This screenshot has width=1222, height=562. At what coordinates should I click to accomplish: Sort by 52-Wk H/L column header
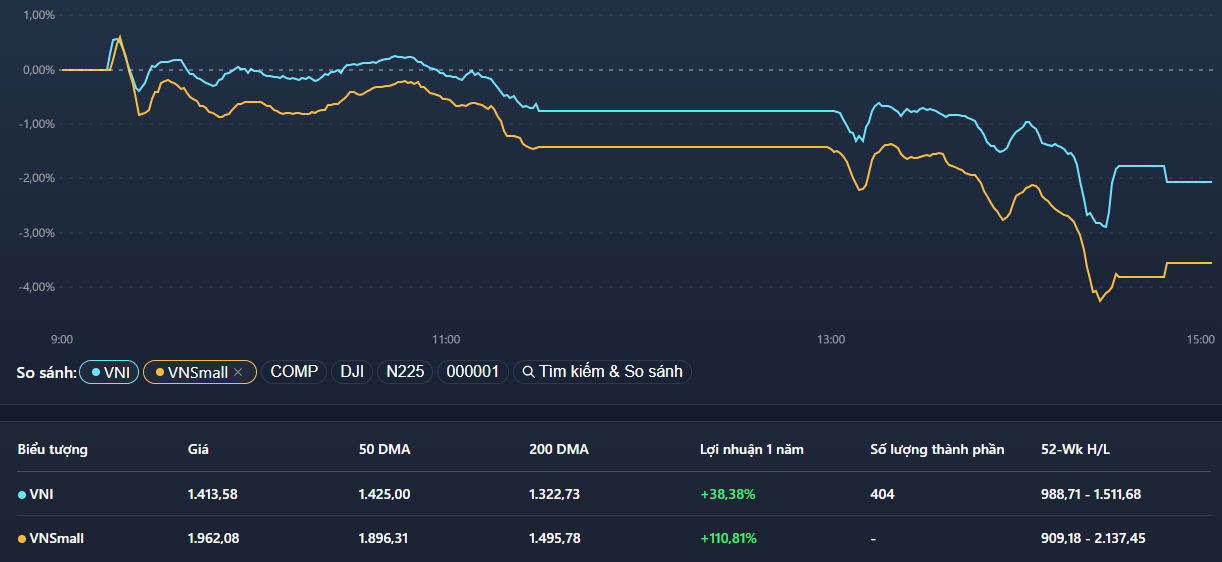1075,449
